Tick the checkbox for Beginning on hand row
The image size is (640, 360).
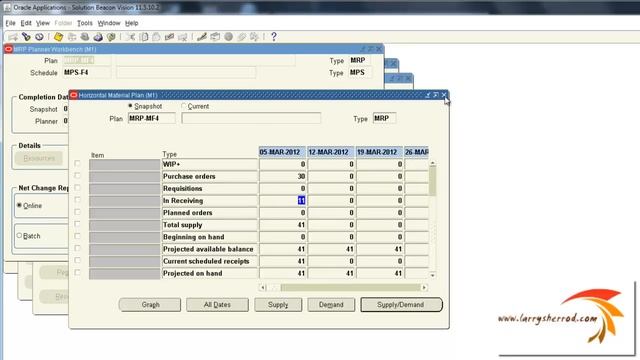pyautogui.click(x=77, y=236)
